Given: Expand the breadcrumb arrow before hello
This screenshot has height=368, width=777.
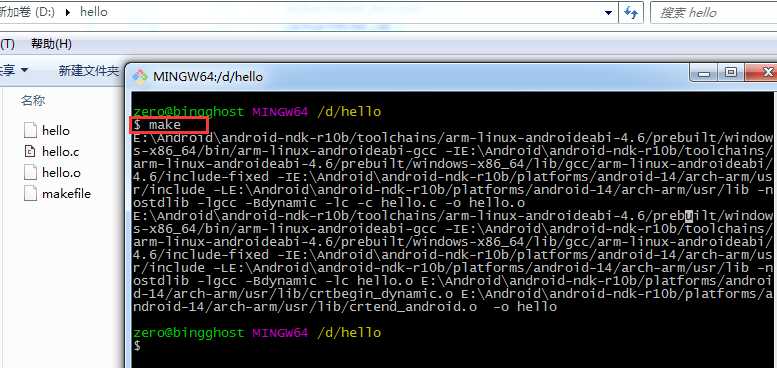Looking at the screenshot, I should click(x=68, y=12).
